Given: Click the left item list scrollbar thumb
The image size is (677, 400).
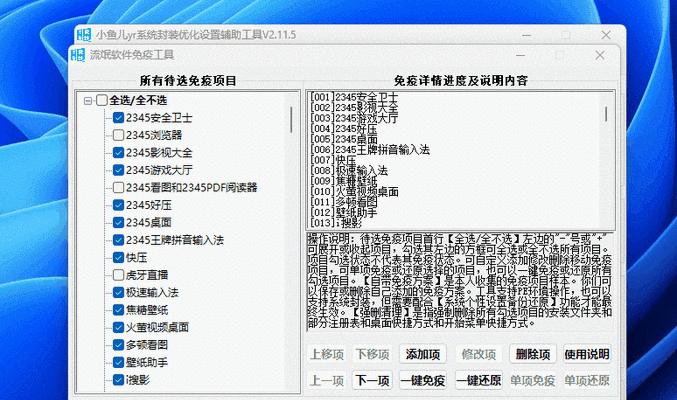Looking at the screenshot, I should tap(291, 120).
